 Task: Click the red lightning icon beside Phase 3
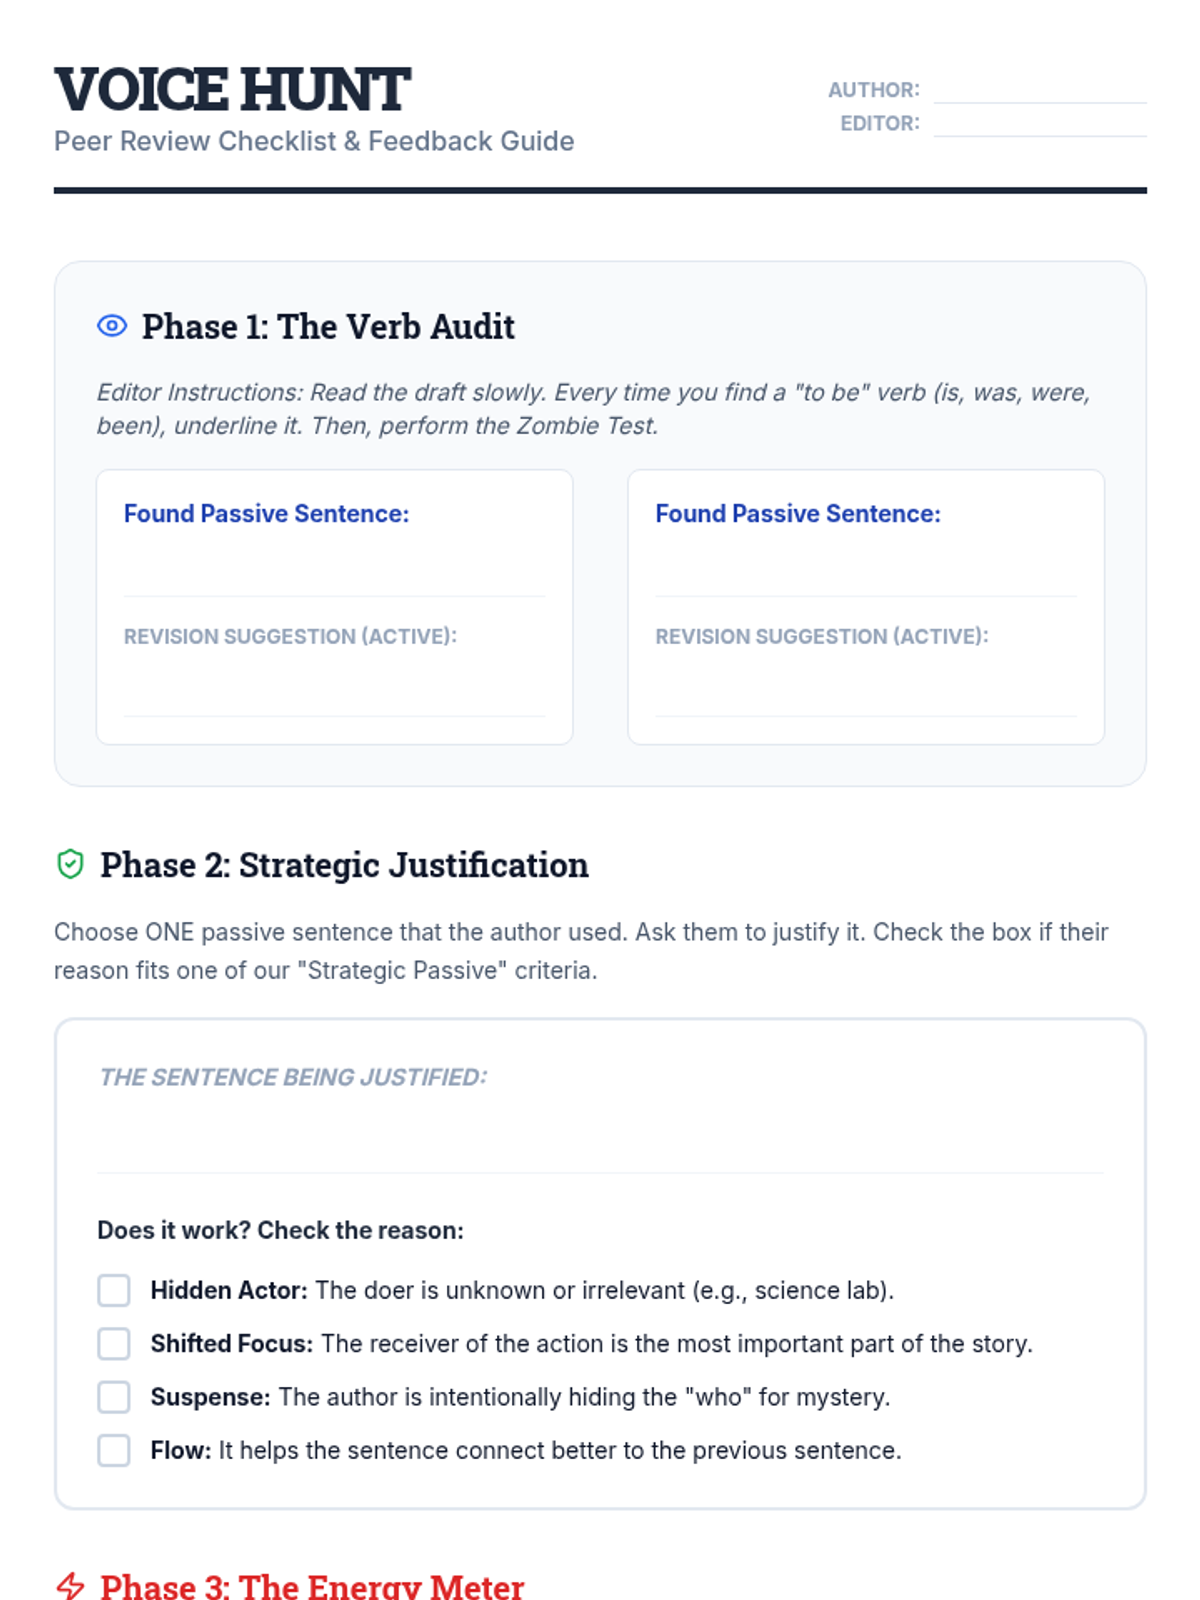70,1586
